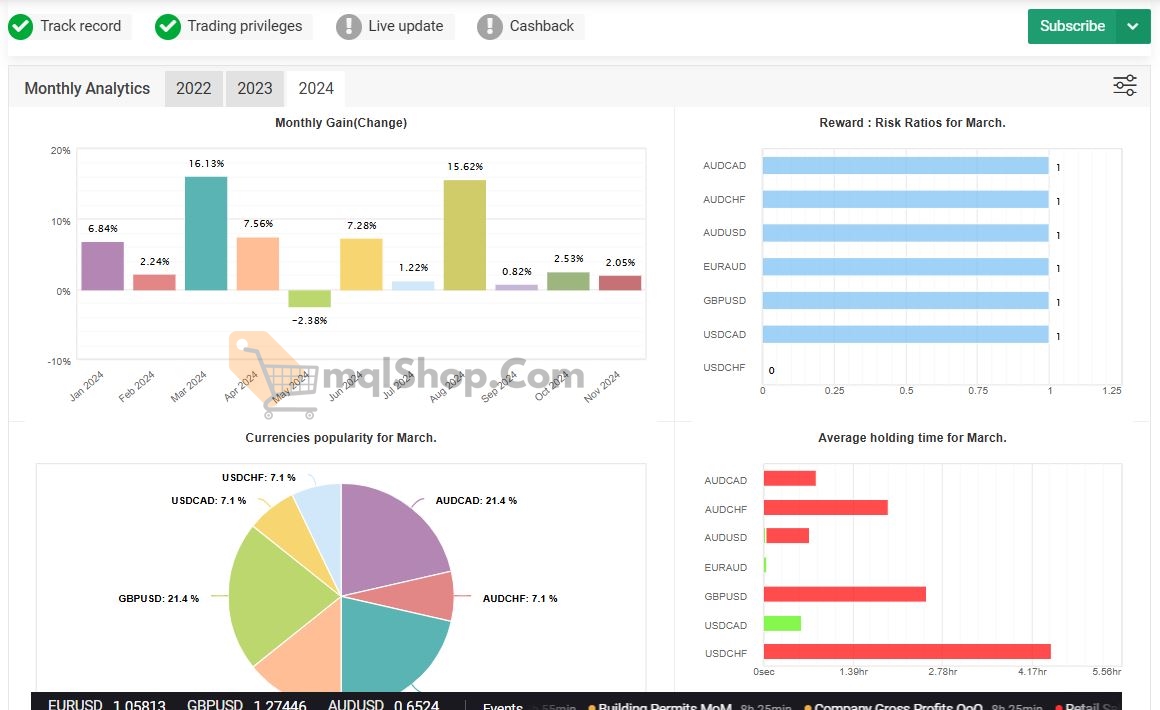The height and width of the screenshot is (710, 1160).
Task: Open the chart settings sliders icon
Action: (x=1125, y=86)
